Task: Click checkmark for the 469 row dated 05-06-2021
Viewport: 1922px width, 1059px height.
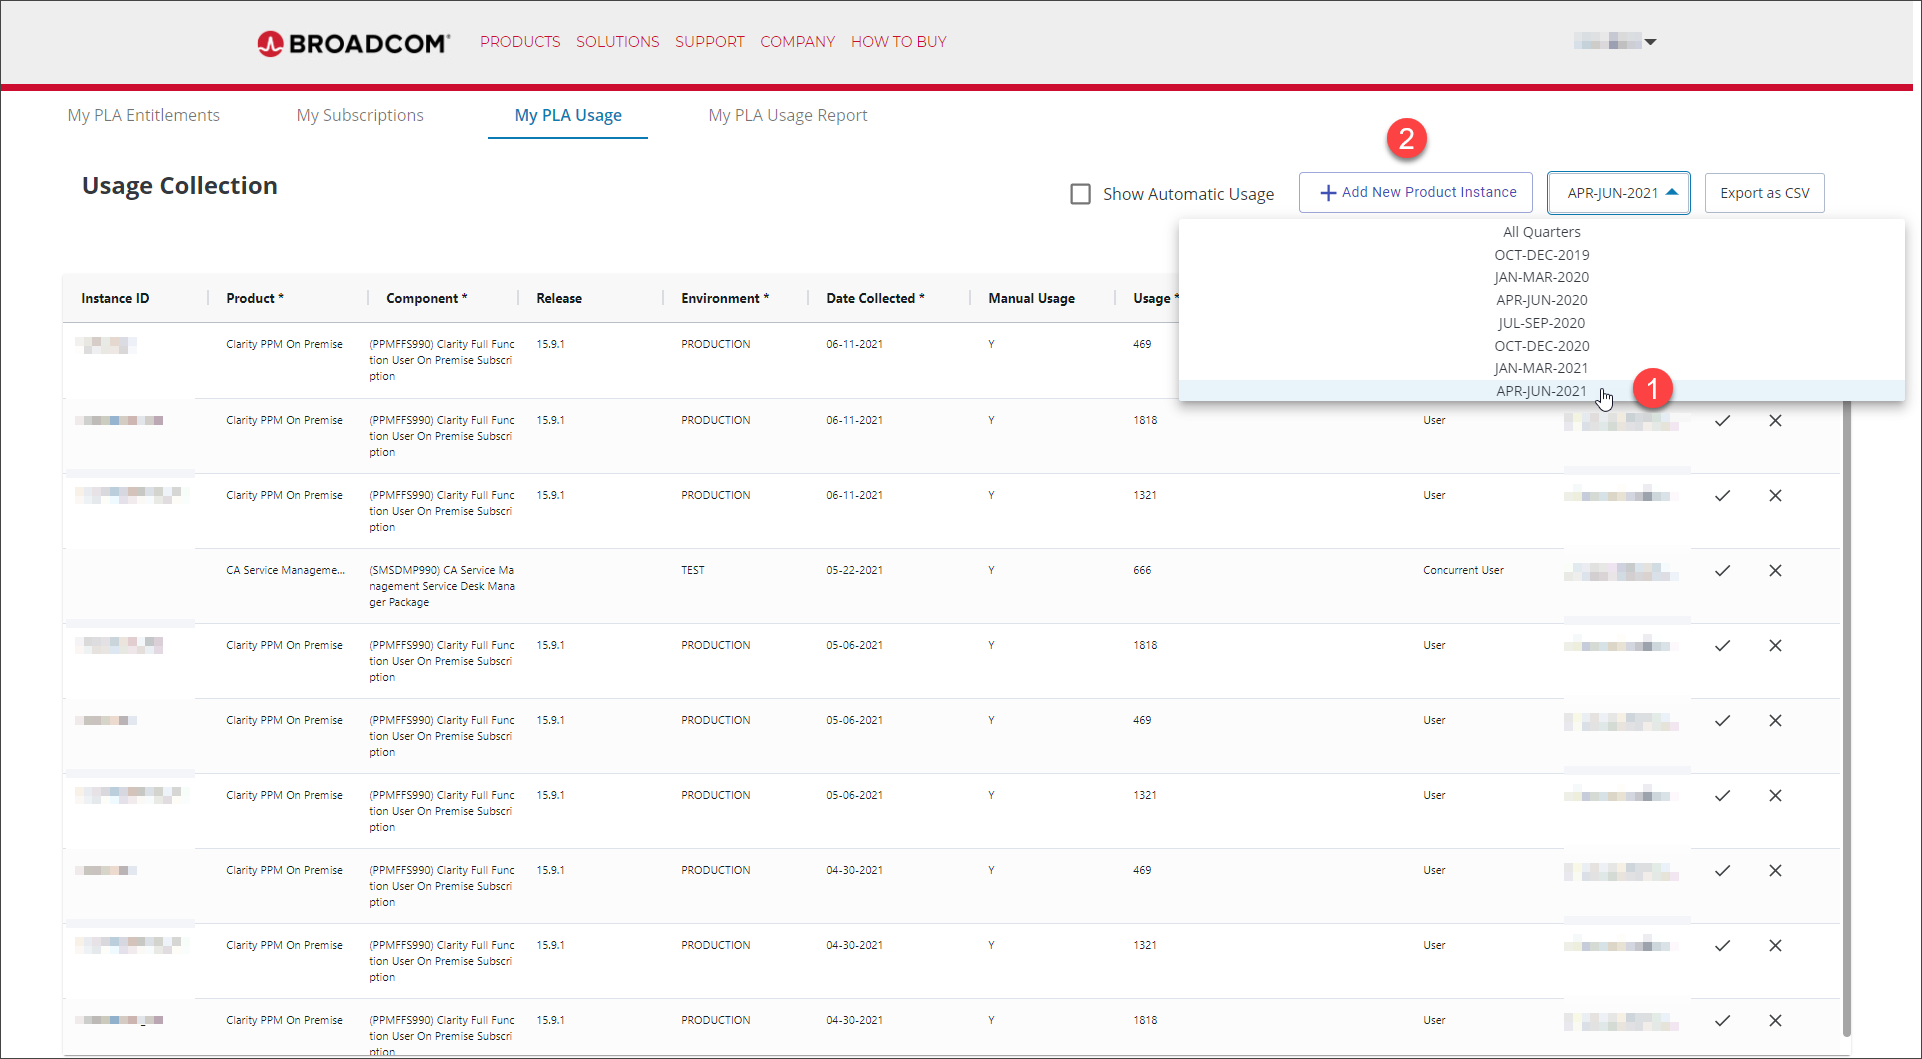Action: 1722,721
